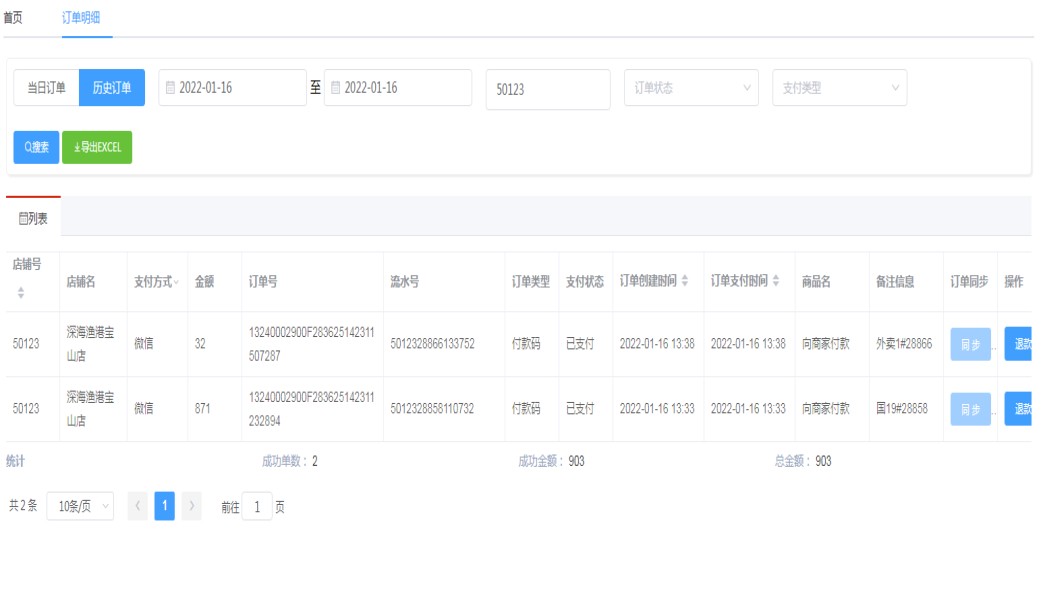Click the store number field containing 50123
This screenshot has width=1043, height=605.
pos(547,89)
